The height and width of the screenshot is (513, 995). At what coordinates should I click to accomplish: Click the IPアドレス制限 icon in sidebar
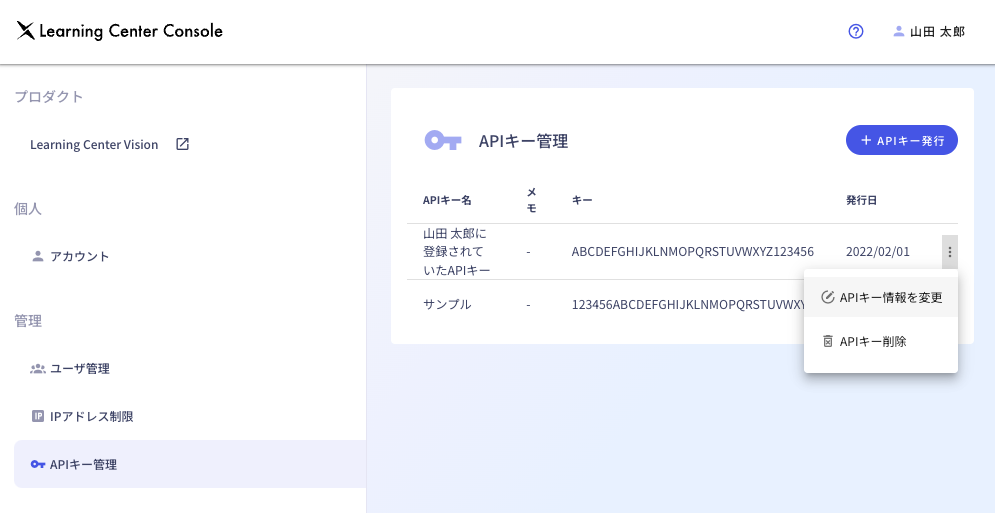(38, 416)
